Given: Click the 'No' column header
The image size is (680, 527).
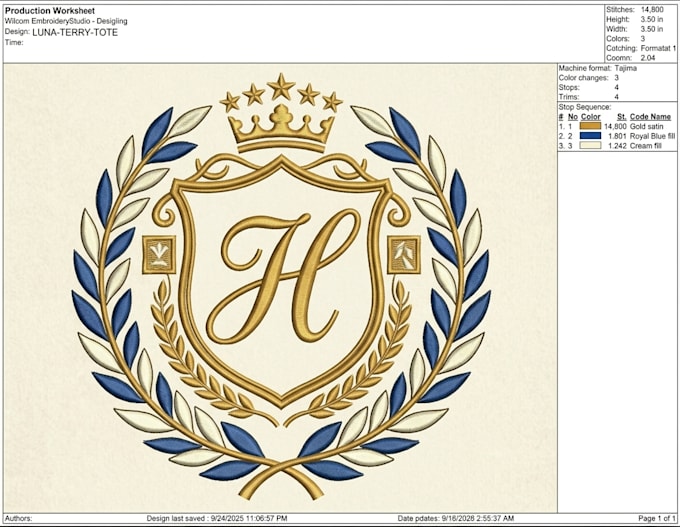Looking at the screenshot, I should point(573,117).
